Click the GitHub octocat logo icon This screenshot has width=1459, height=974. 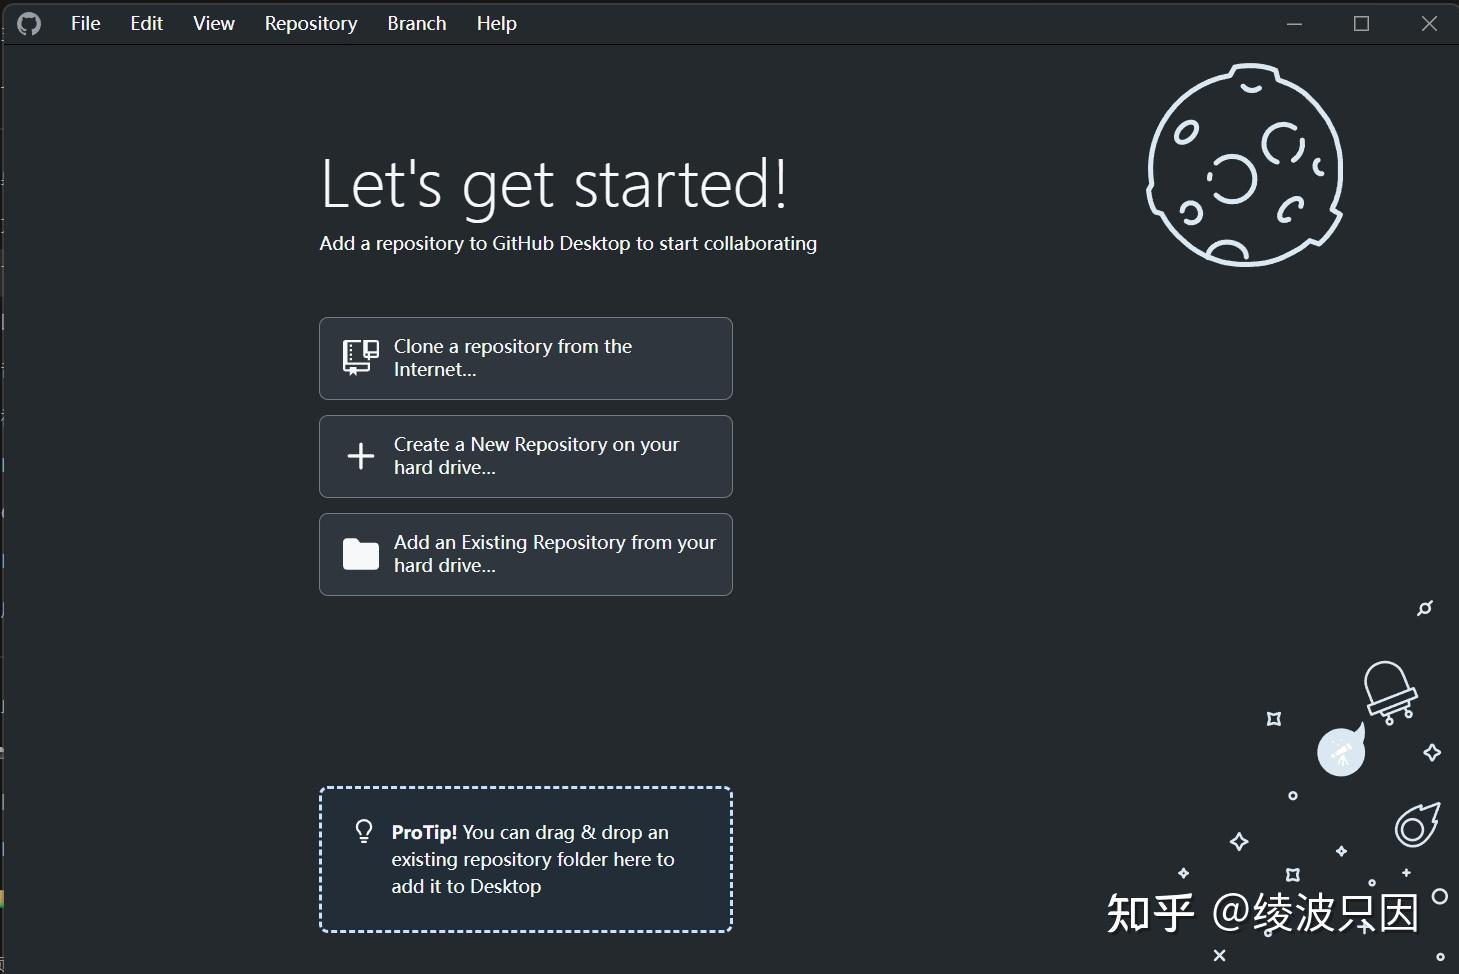pyautogui.click(x=29, y=24)
